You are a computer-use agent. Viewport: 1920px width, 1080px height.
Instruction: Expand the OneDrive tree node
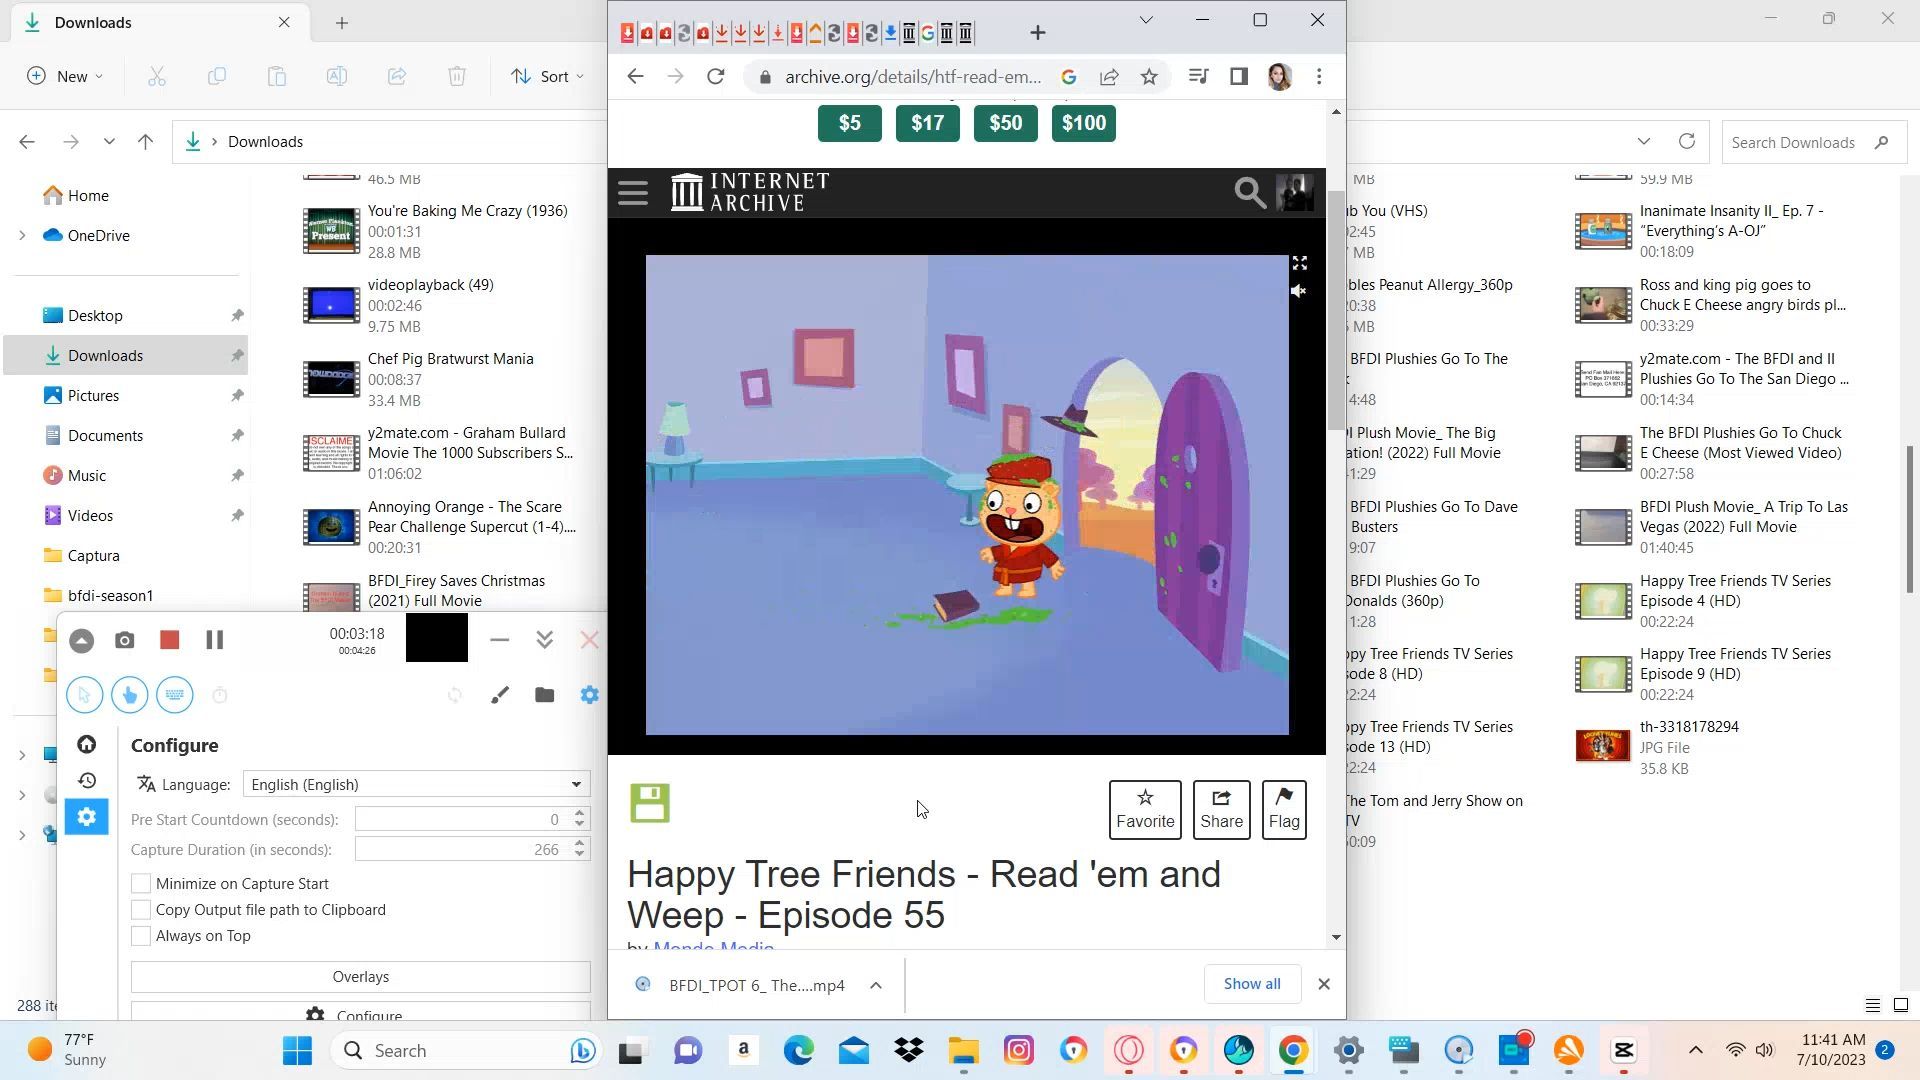pyautogui.click(x=22, y=236)
